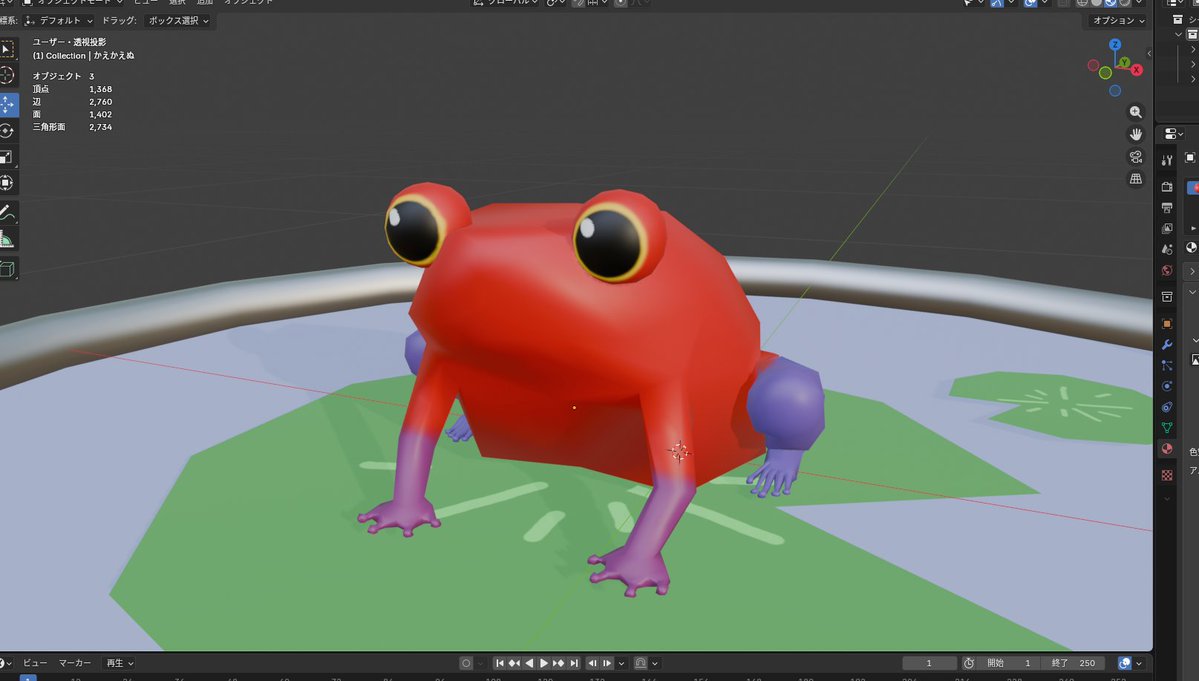Play animation in reverse

click(x=529, y=663)
